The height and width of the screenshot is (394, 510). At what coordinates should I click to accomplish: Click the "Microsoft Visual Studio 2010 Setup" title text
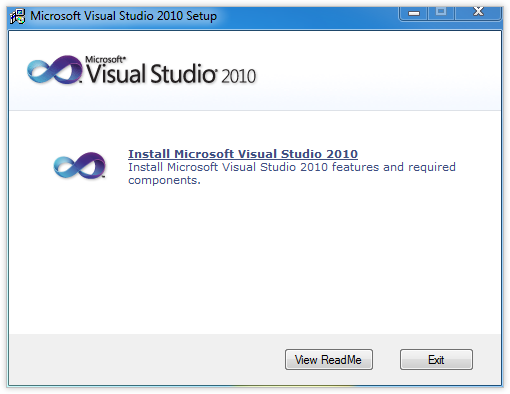(123, 16)
